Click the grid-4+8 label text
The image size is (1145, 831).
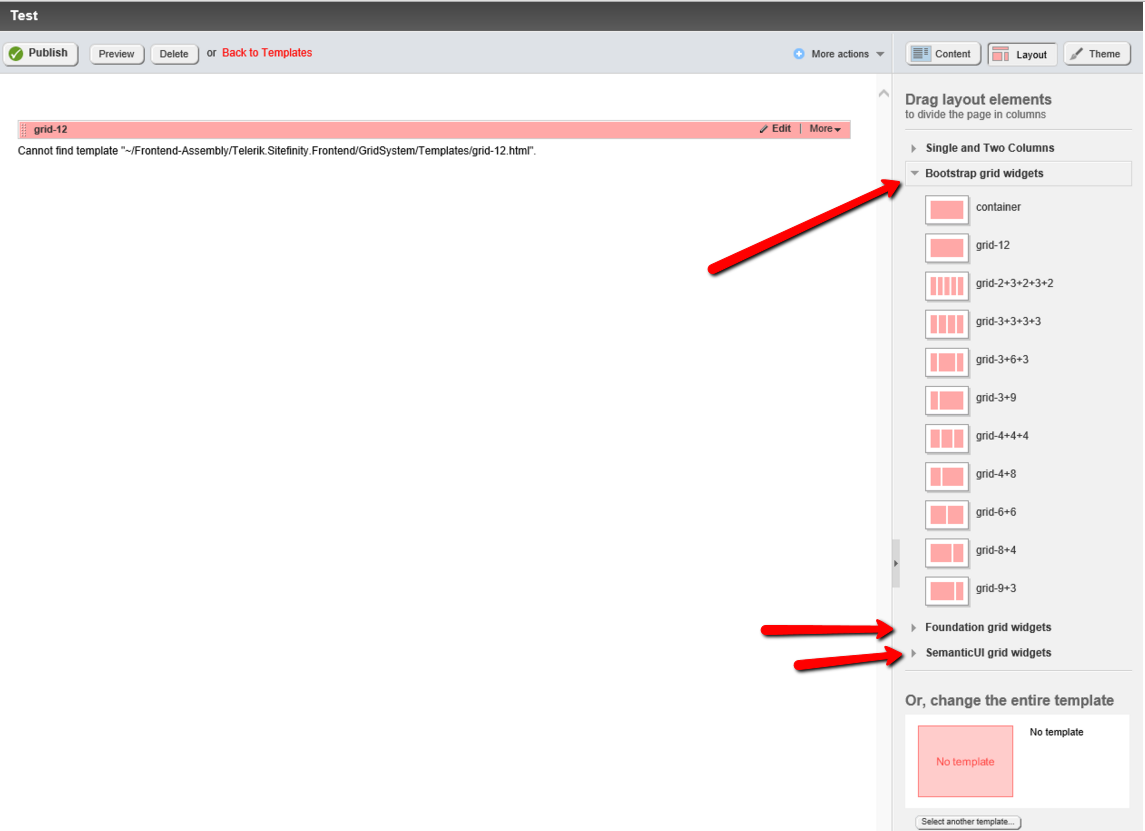coord(995,474)
